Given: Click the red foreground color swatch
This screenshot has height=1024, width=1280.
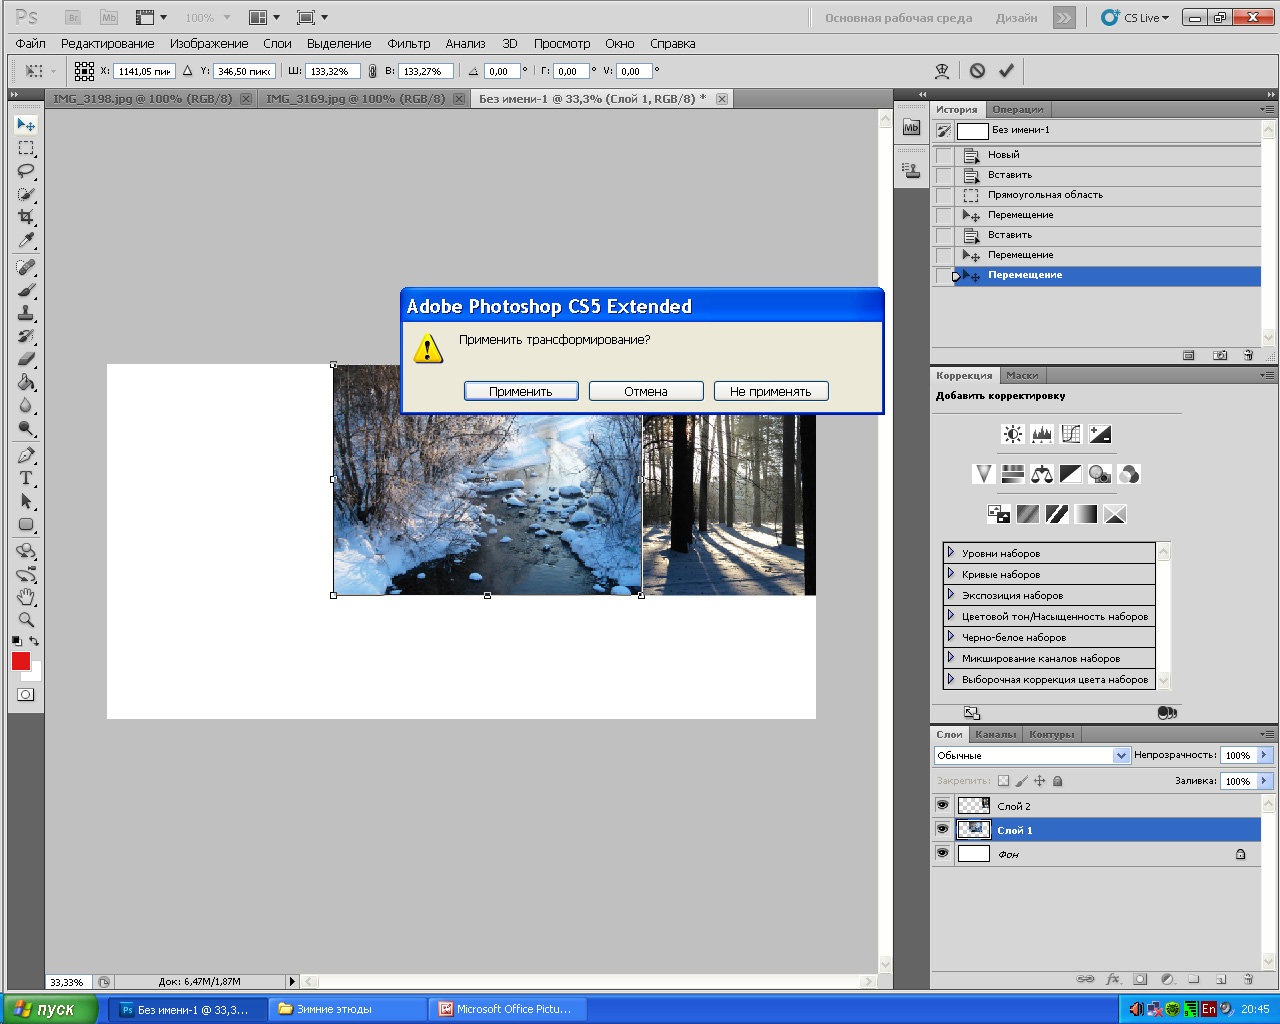Looking at the screenshot, I should click(x=21, y=661).
